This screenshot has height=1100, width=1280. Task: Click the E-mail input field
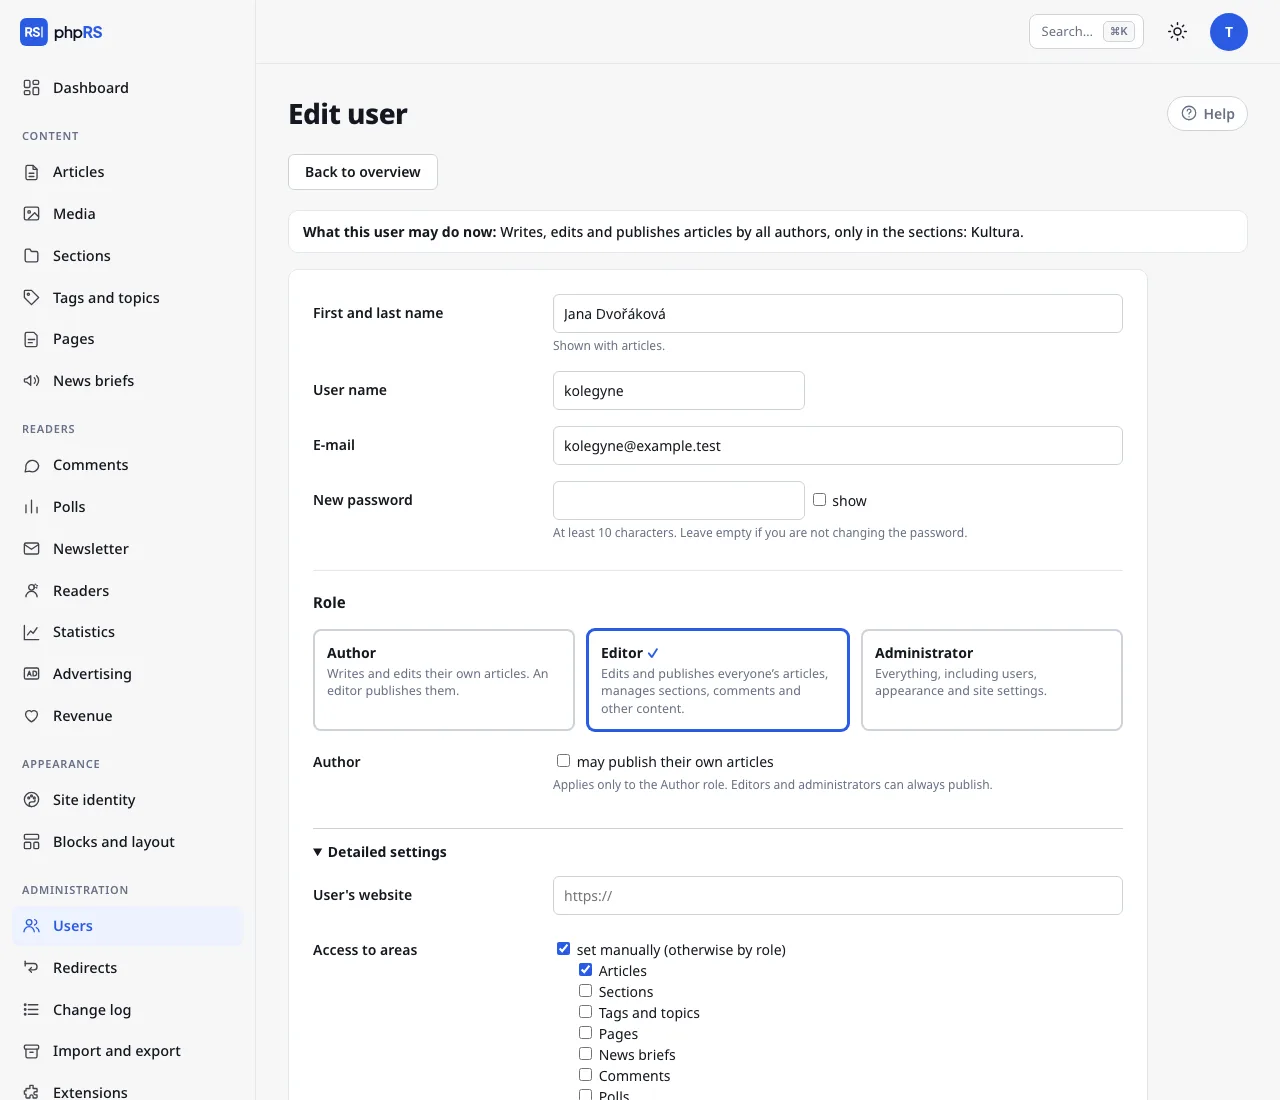click(x=838, y=446)
